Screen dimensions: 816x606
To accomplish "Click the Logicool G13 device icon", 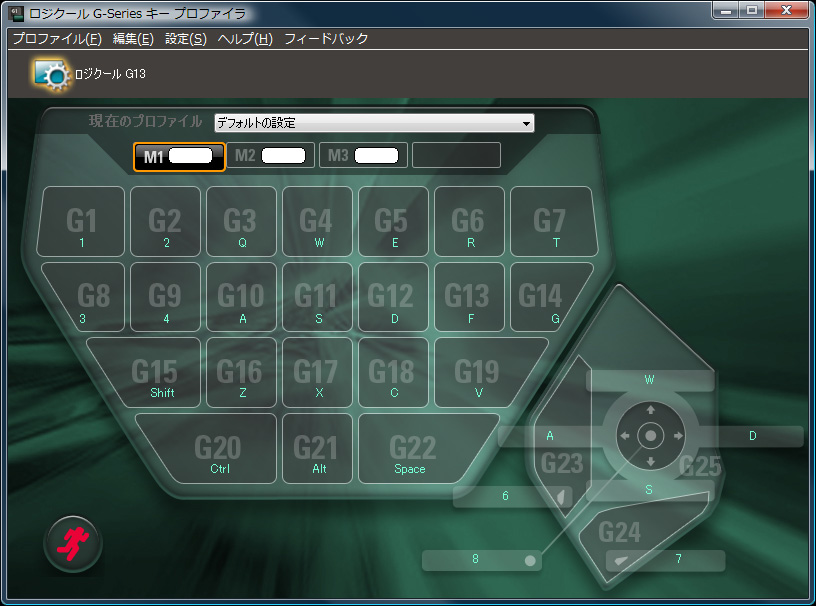I will 49,73.
